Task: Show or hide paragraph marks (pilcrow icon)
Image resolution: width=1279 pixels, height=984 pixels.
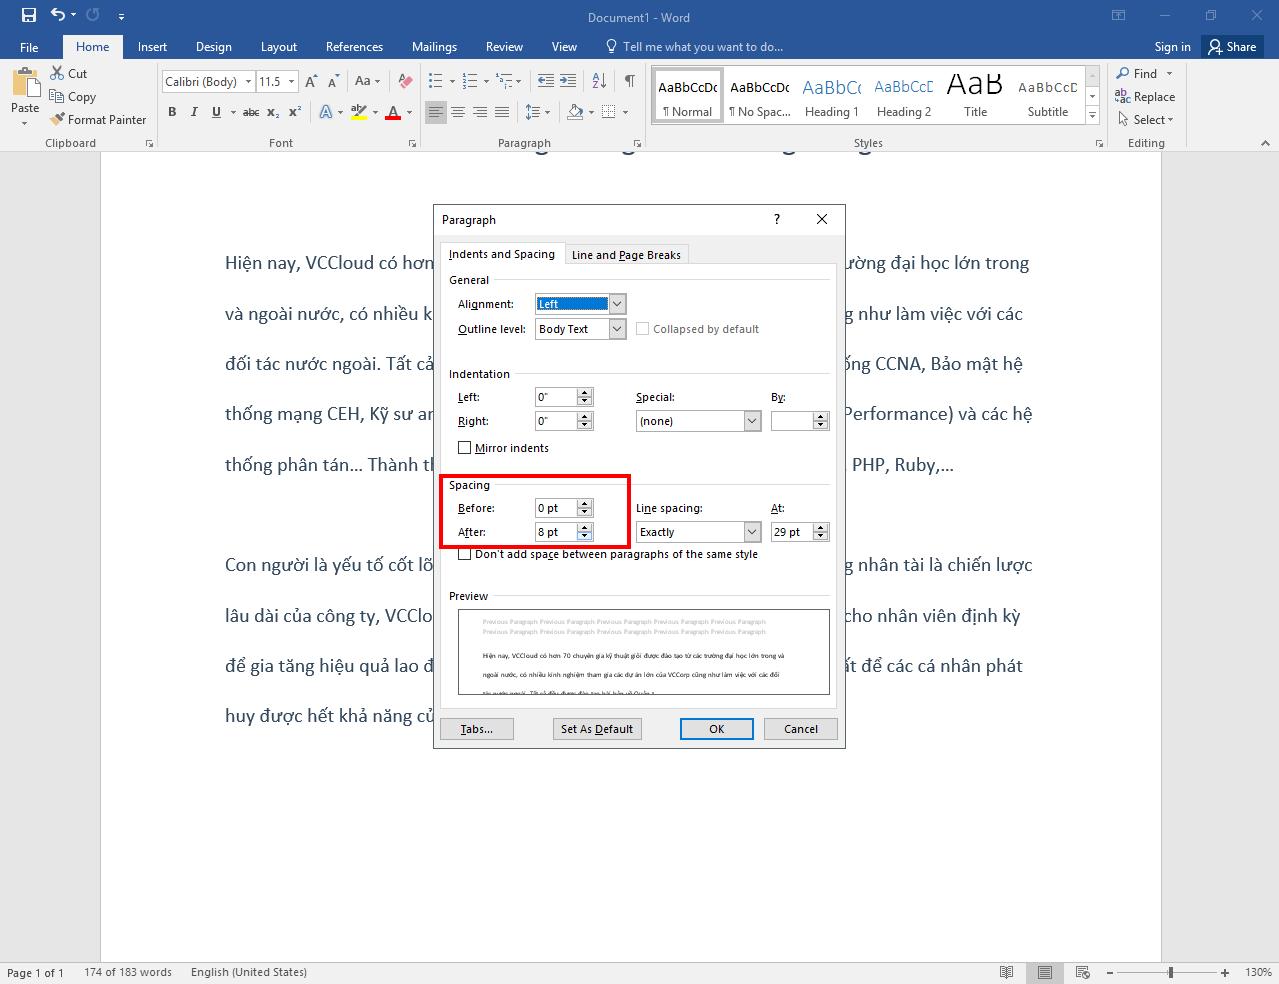Action: [629, 81]
